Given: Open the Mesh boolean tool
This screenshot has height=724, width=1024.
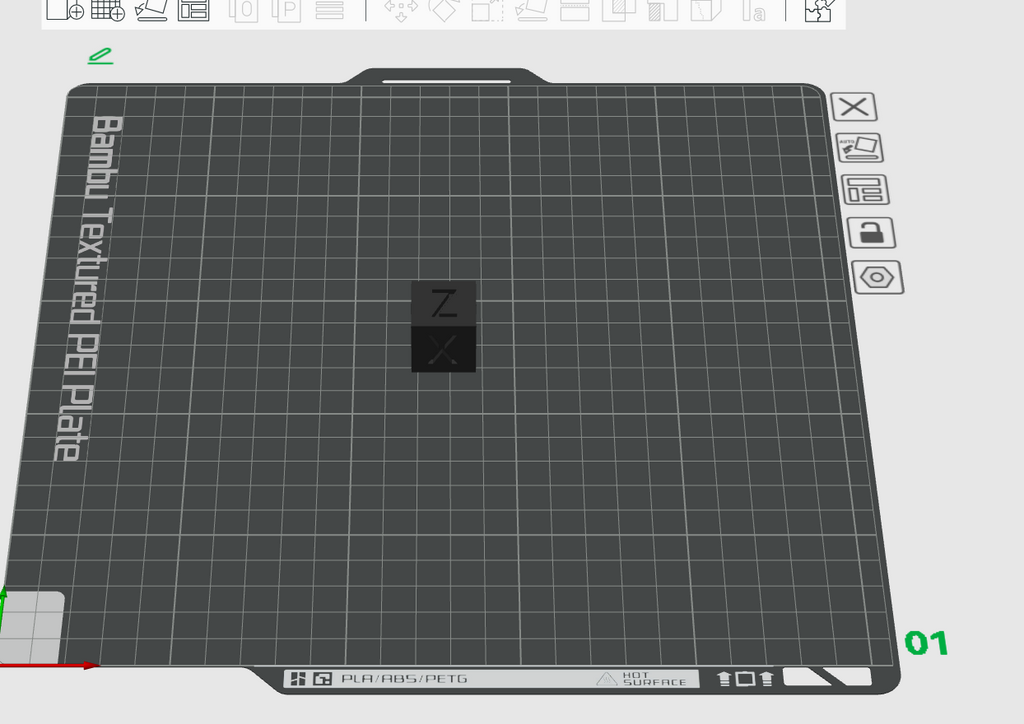Looking at the screenshot, I should coord(618,10).
